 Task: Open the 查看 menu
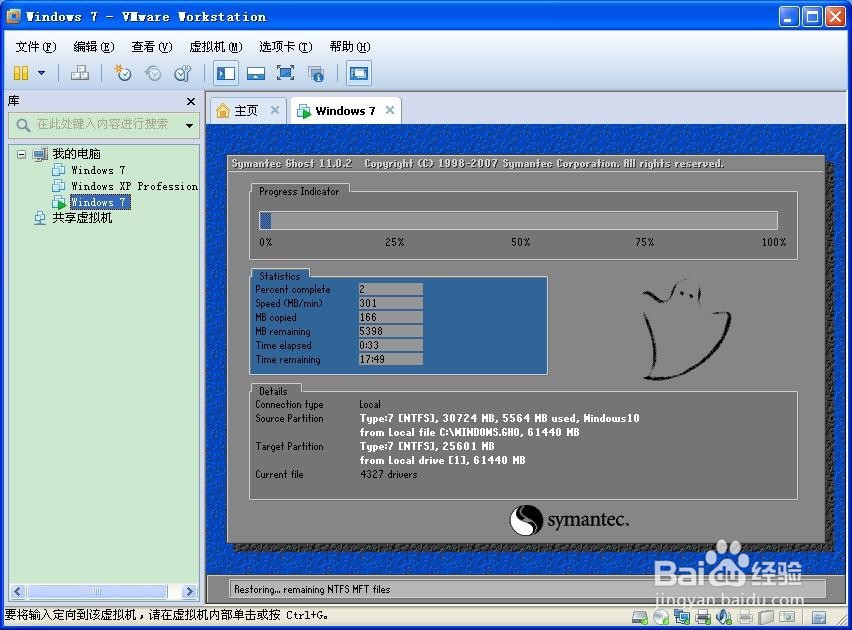(152, 47)
